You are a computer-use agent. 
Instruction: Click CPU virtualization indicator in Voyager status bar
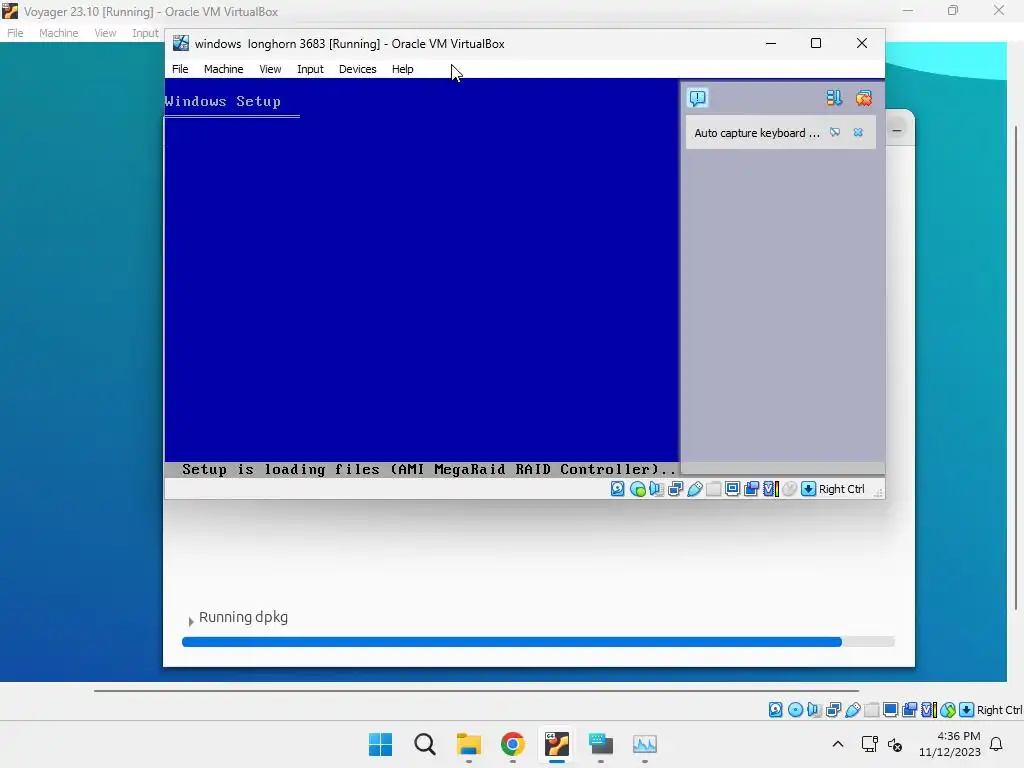pos(929,710)
